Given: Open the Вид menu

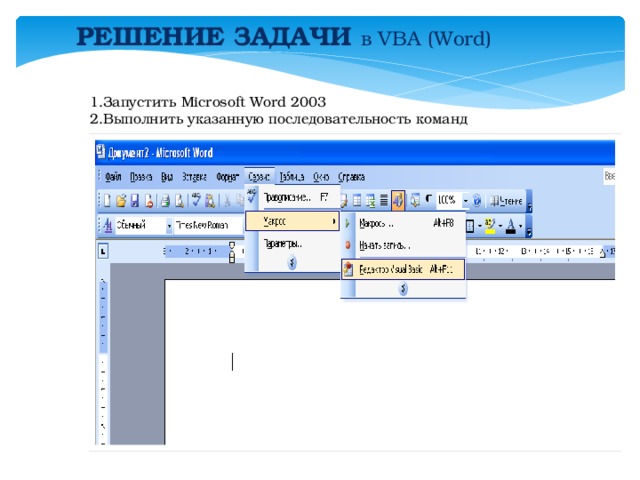Looking at the screenshot, I should (167, 177).
